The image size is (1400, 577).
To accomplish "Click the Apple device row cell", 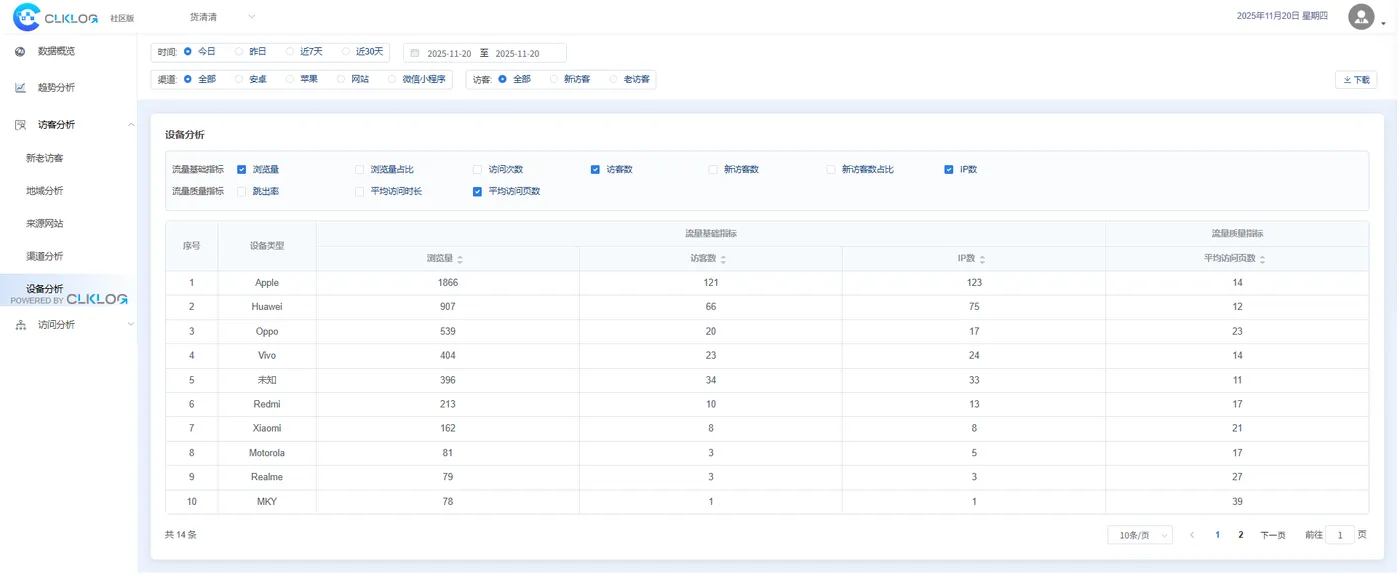I will click(x=267, y=283).
